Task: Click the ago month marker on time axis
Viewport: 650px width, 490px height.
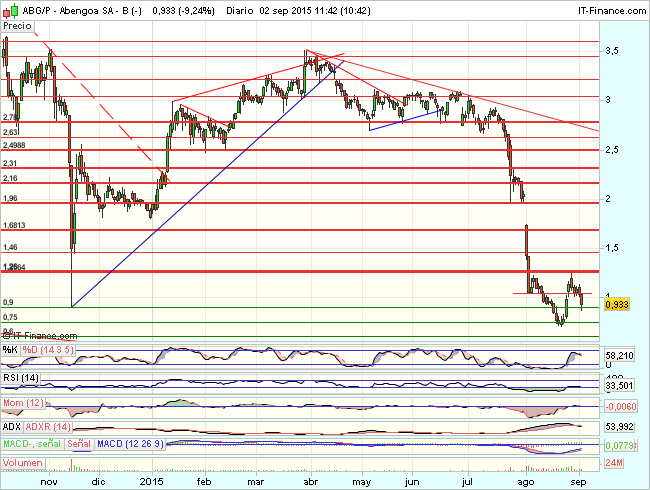Action: [523, 481]
